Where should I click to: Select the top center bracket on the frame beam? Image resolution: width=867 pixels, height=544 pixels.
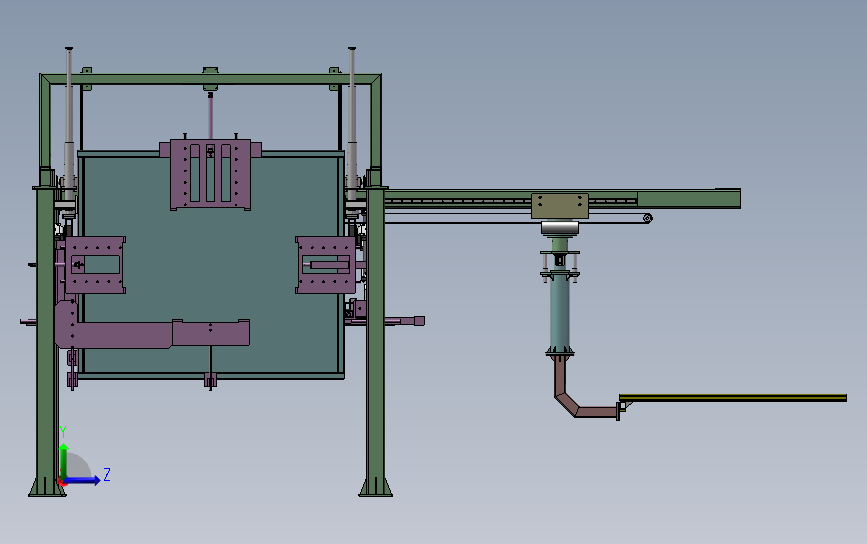pyautogui.click(x=210, y=79)
